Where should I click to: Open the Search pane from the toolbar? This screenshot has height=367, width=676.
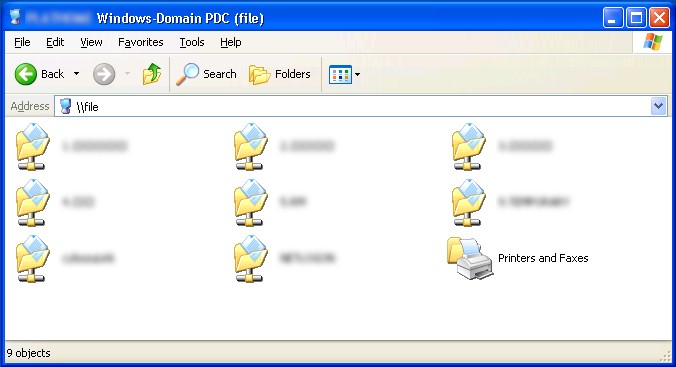(206, 74)
